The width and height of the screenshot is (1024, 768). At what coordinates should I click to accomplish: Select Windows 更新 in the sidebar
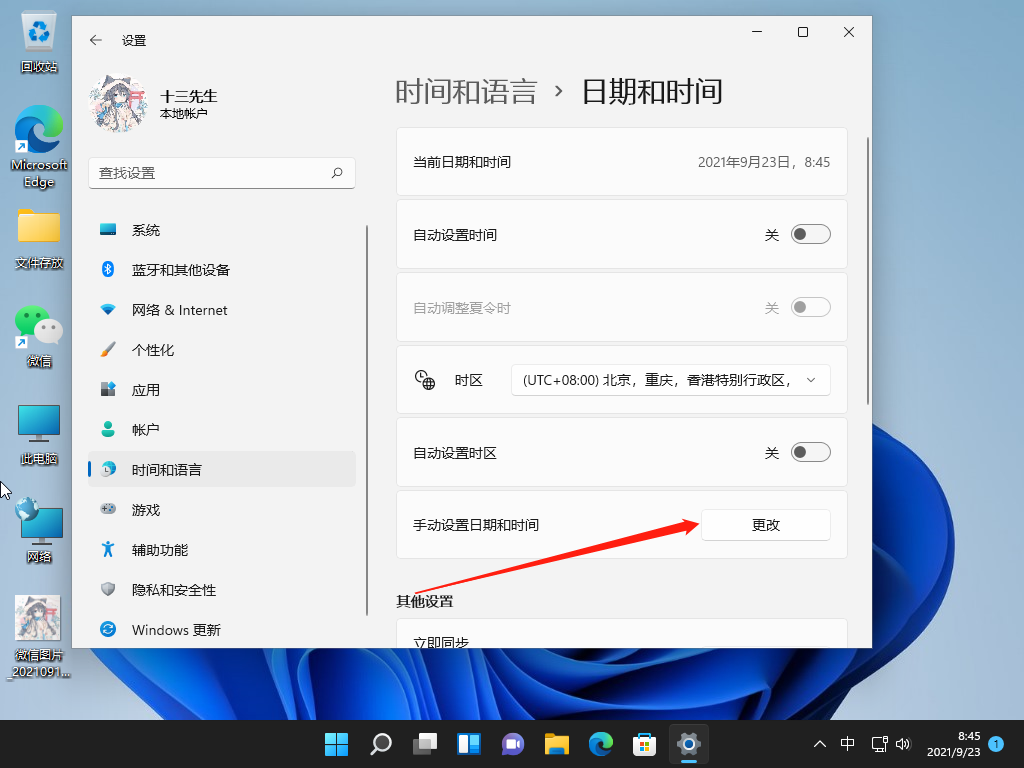[x=176, y=630]
